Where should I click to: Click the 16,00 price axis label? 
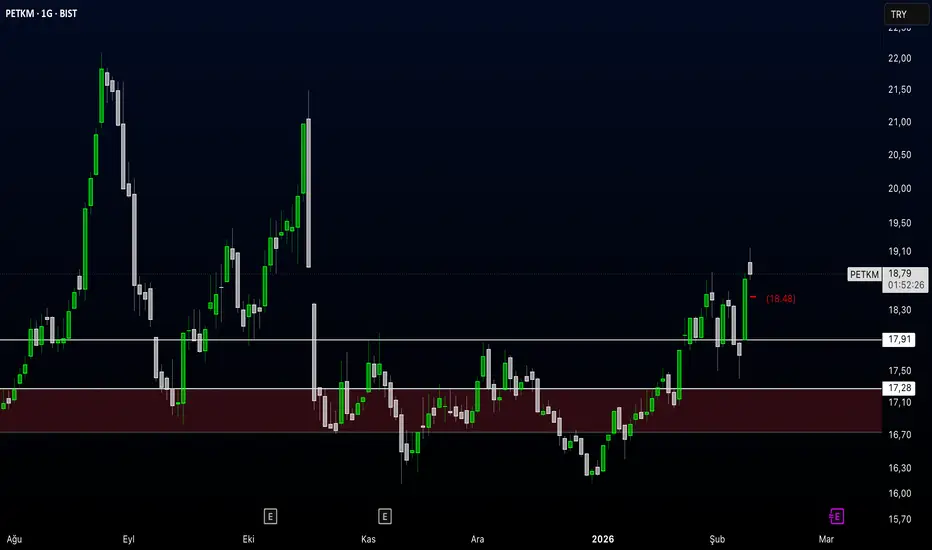click(x=899, y=494)
